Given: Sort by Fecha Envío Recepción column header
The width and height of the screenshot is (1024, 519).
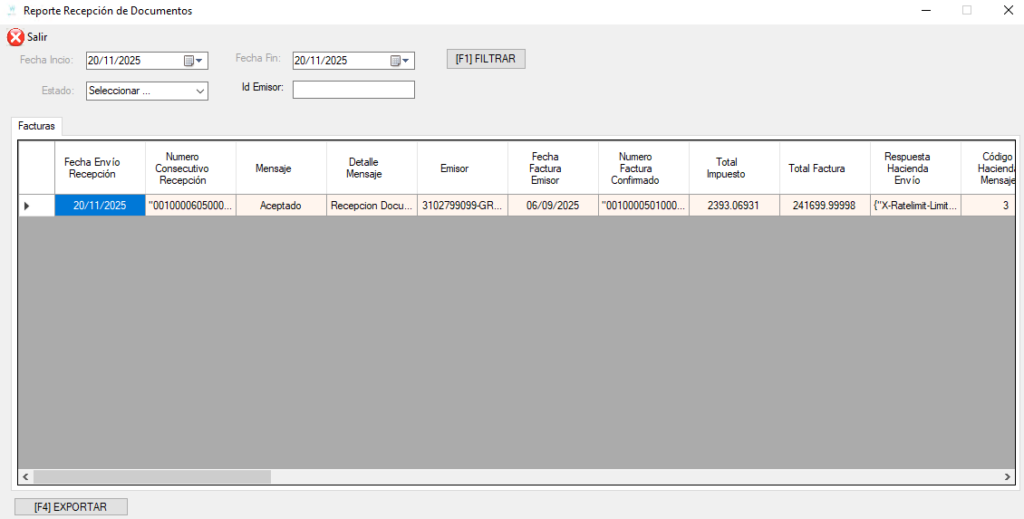Looking at the screenshot, I should [99, 168].
